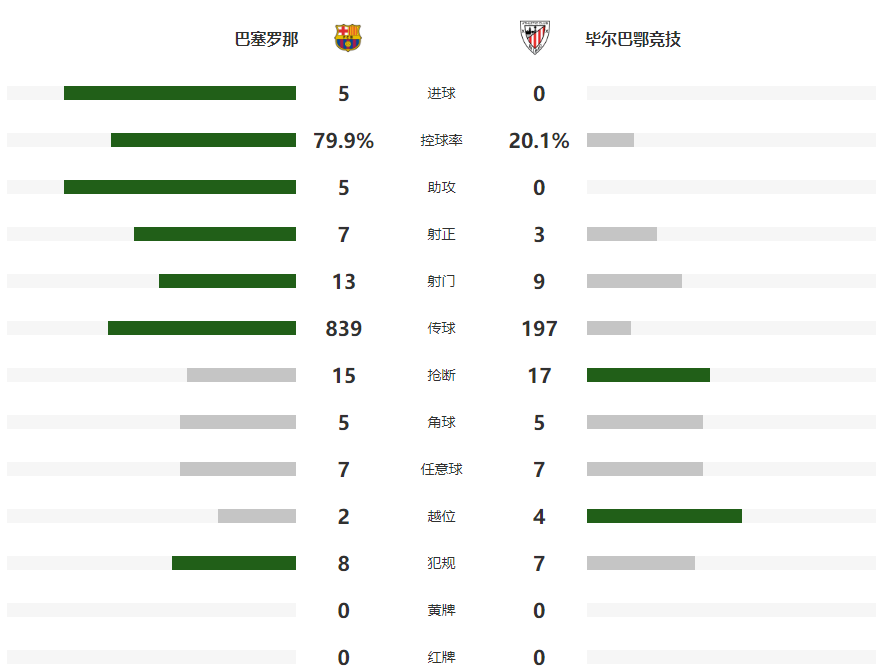Click Athletic Bilbao's gray 20.1% possession bar

coord(610,140)
